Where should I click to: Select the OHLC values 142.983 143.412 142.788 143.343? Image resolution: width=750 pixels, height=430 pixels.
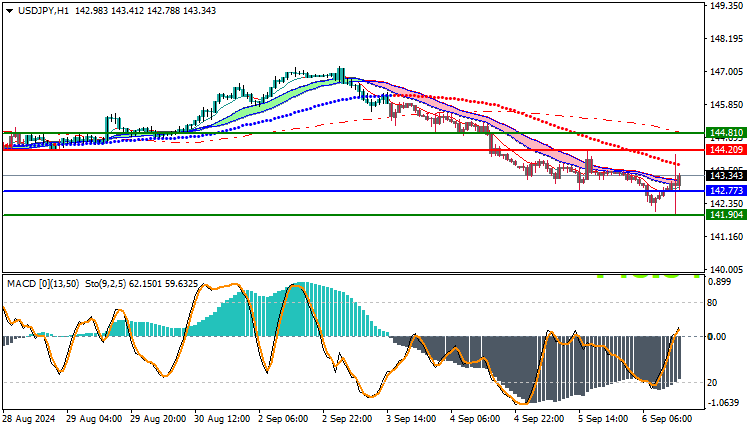(145, 11)
